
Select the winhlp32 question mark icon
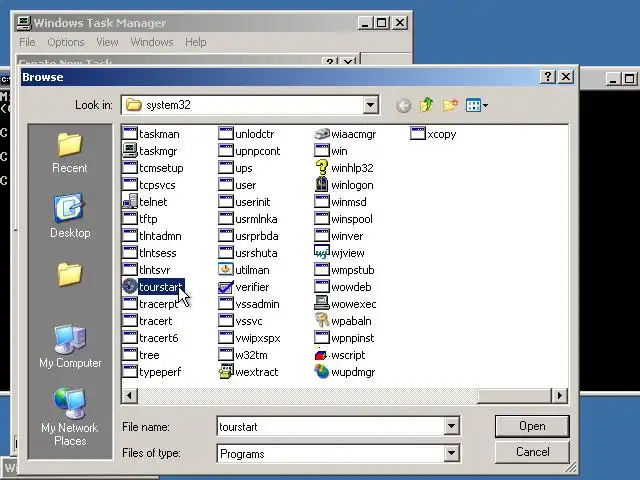[322, 168]
